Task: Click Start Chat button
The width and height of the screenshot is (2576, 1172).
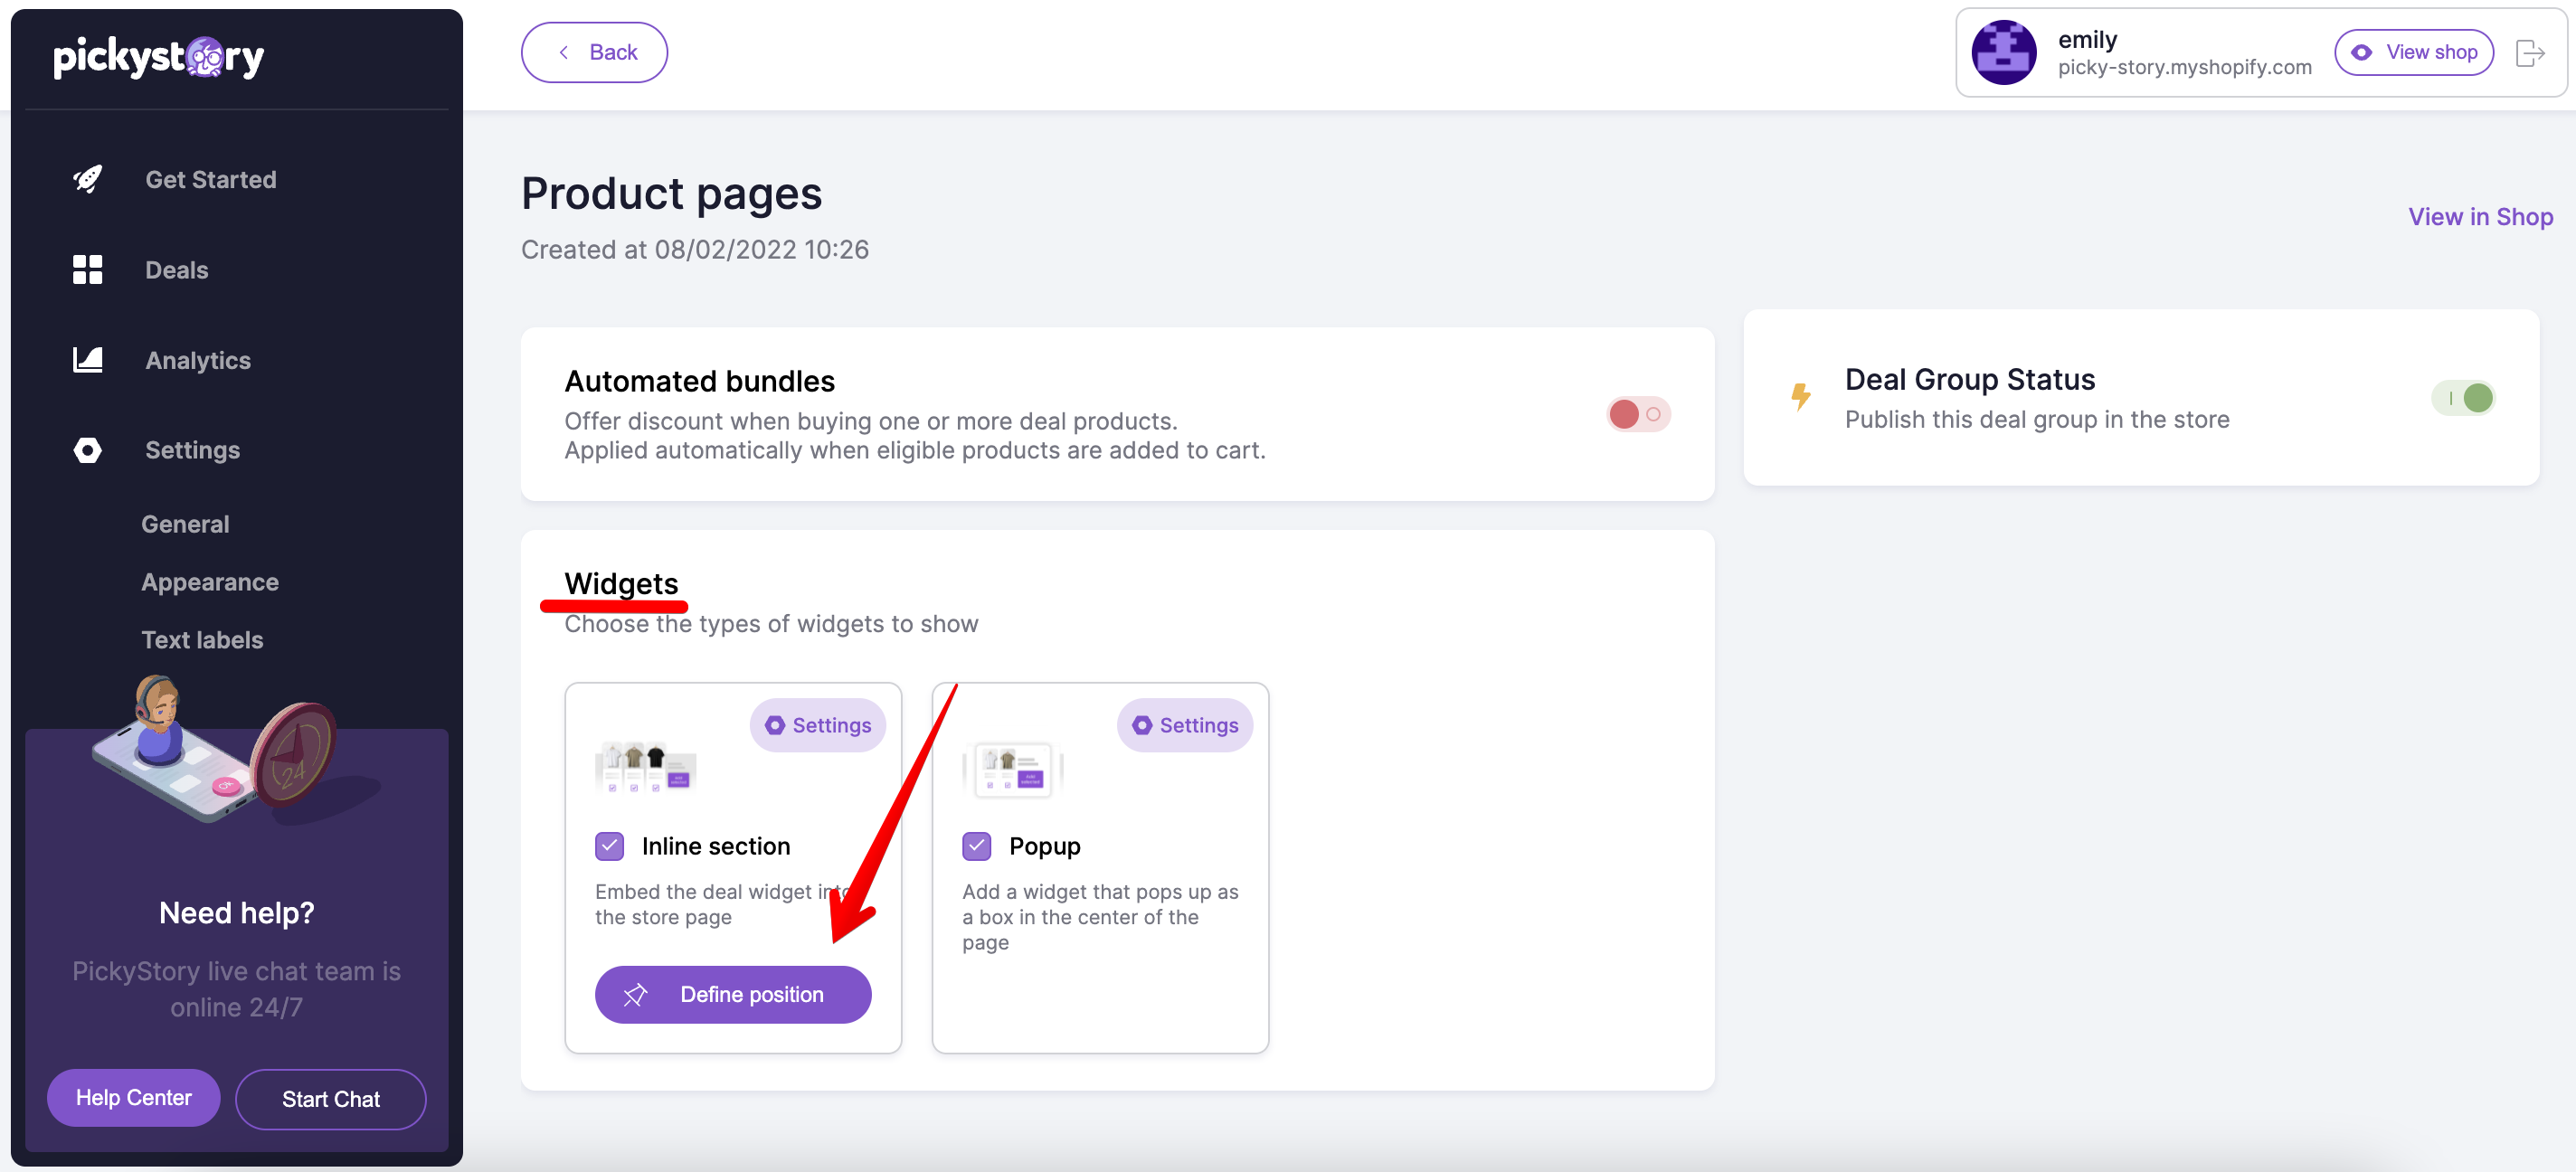Action: 331,1099
